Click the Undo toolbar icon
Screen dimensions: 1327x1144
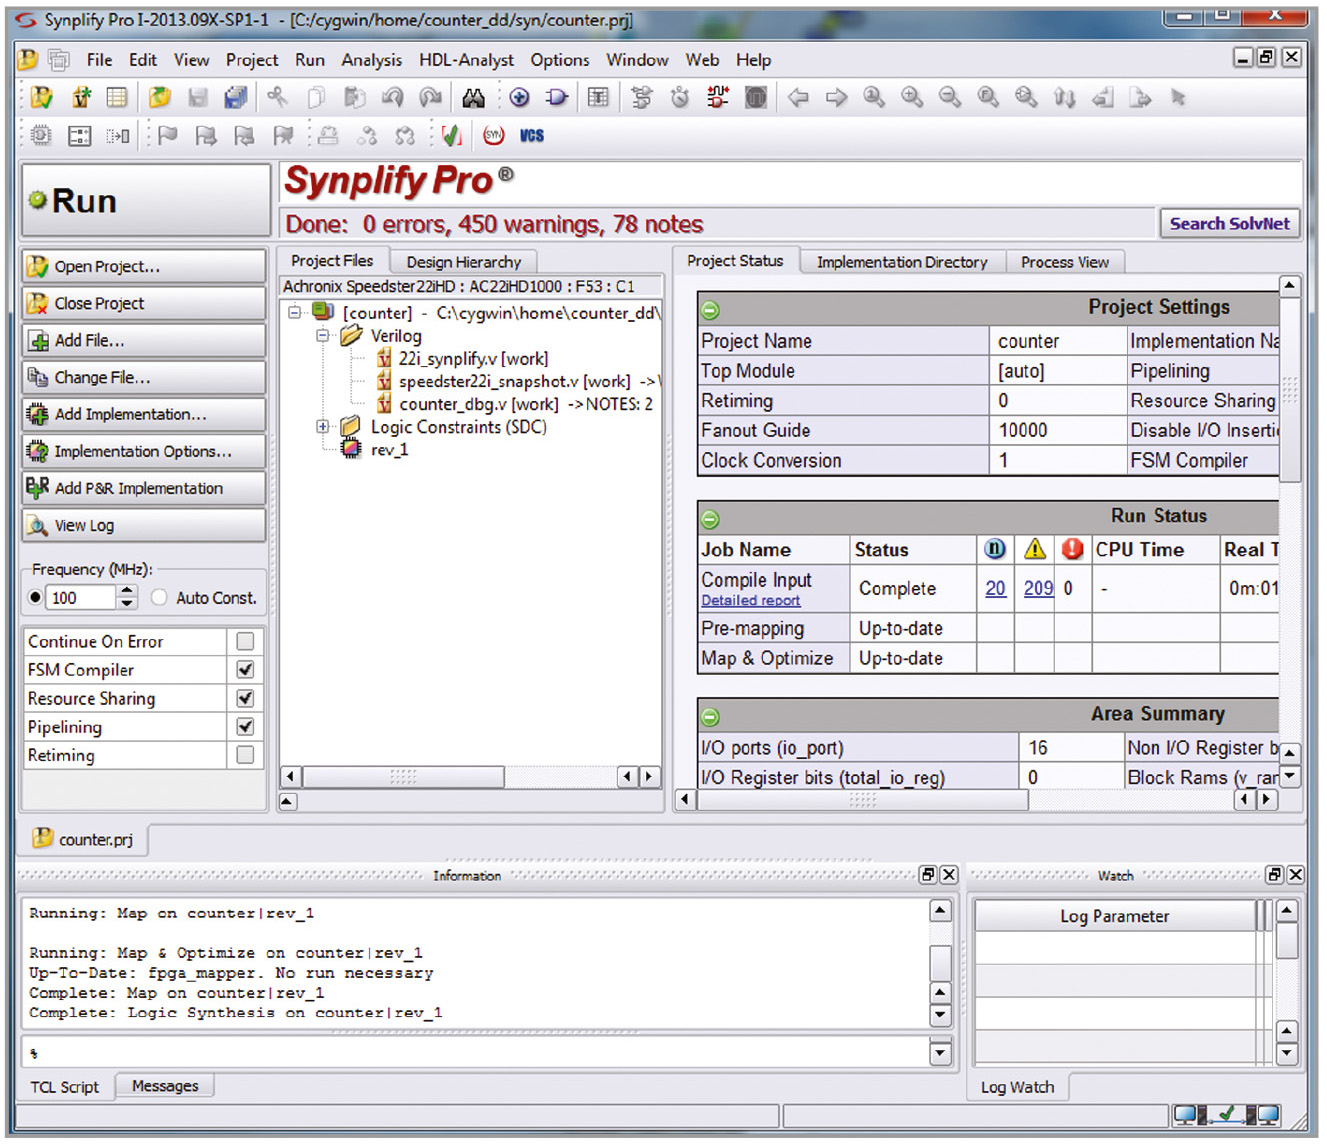392,97
